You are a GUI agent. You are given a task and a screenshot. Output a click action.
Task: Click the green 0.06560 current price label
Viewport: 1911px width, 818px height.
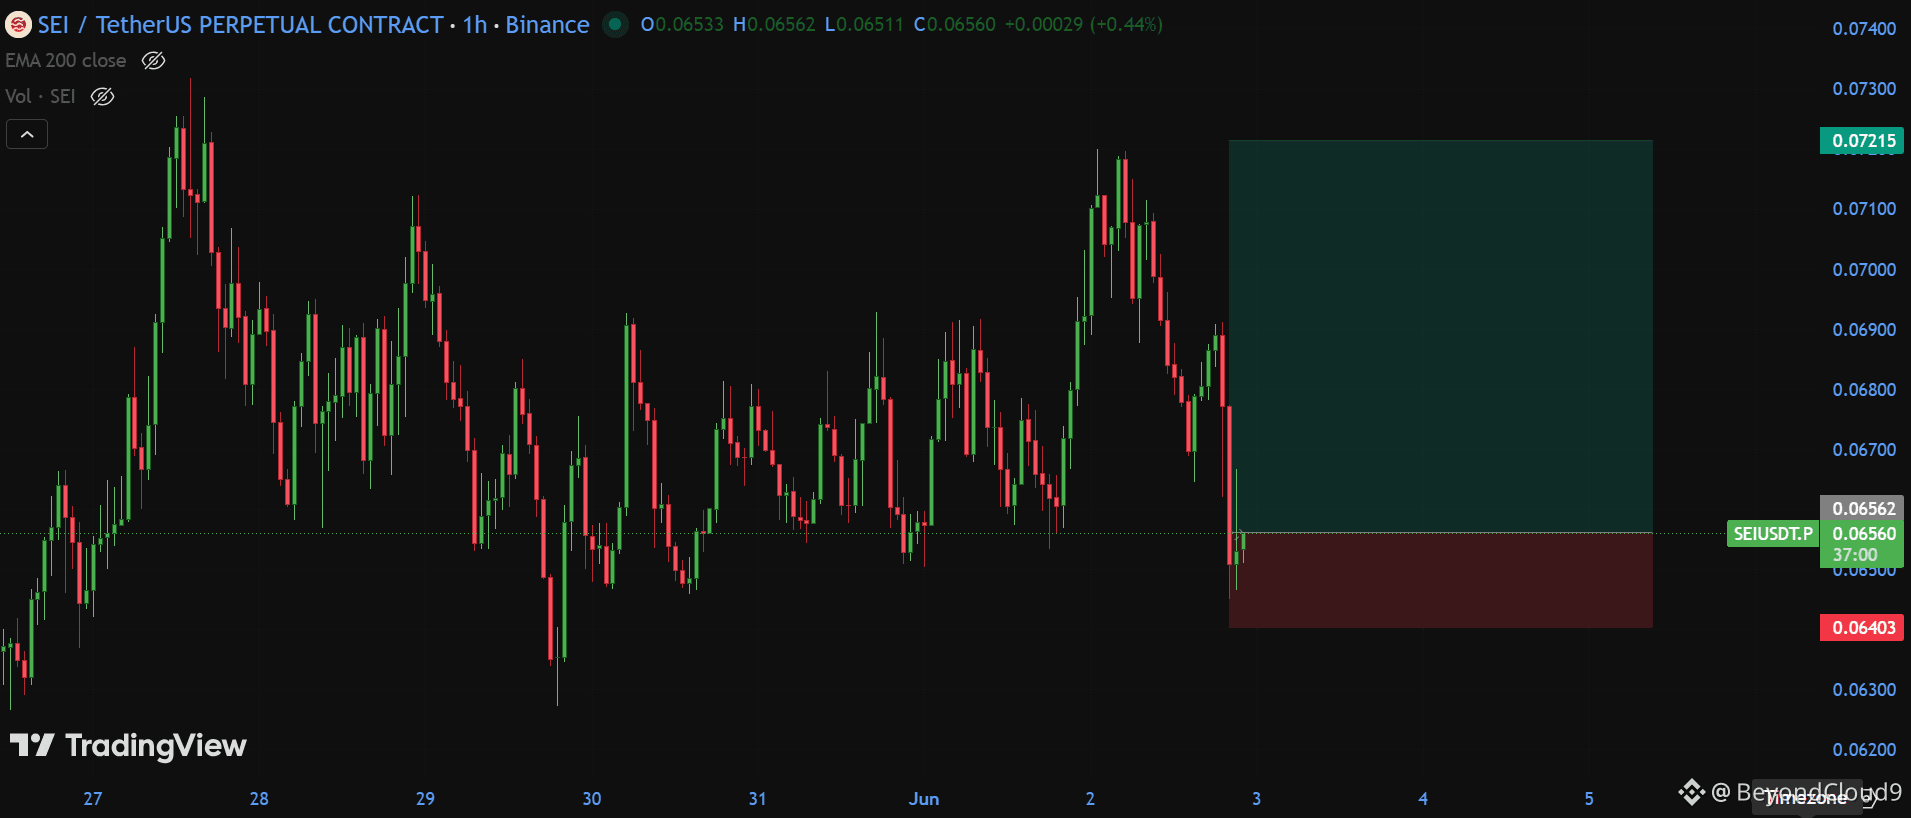point(1863,534)
